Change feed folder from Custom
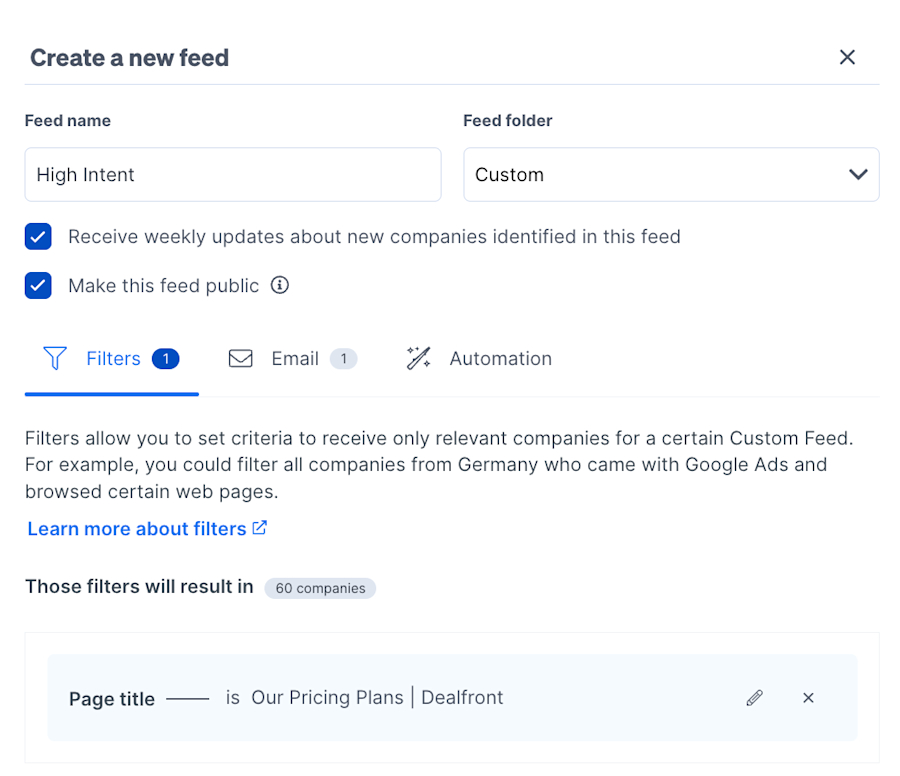Image resolution: width=900 pixels, height=776 pixels. (671, 174)
